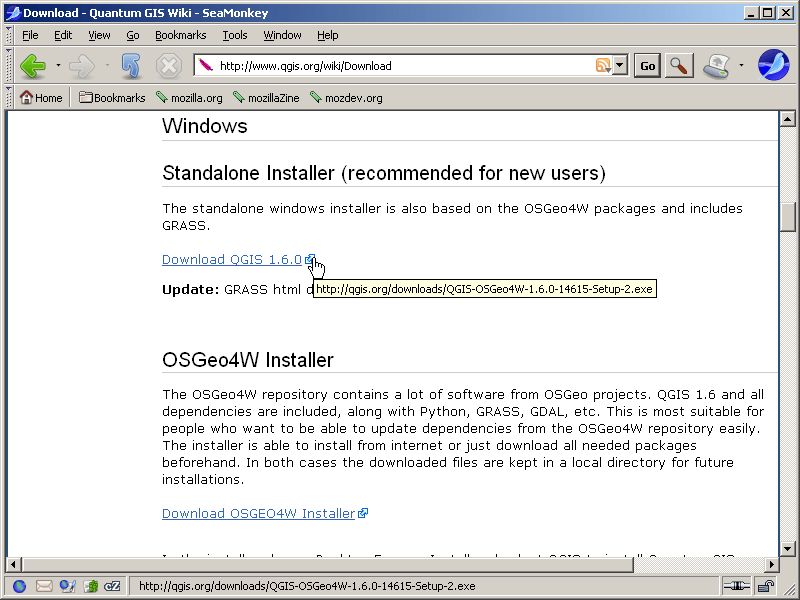Expand the Back button history dropdown arrow

(58, 65)
